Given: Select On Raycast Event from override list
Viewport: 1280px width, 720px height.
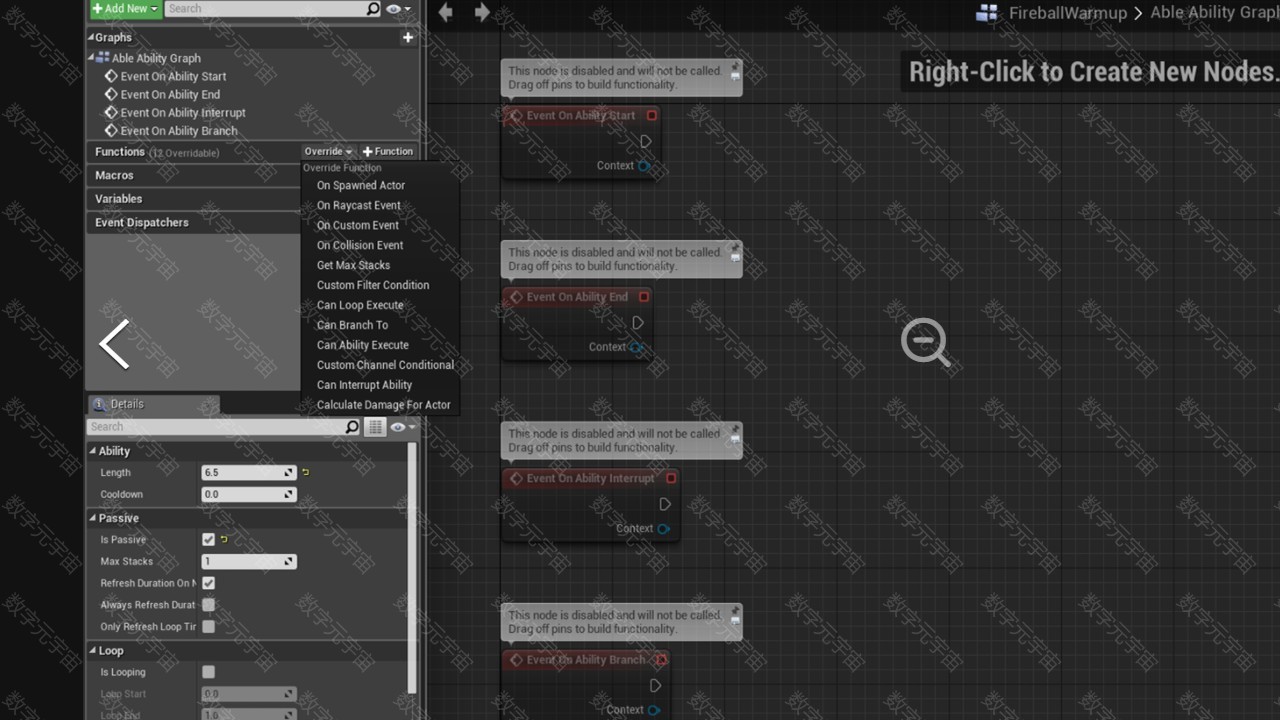Looking at the screenshot, I should 358,205.
